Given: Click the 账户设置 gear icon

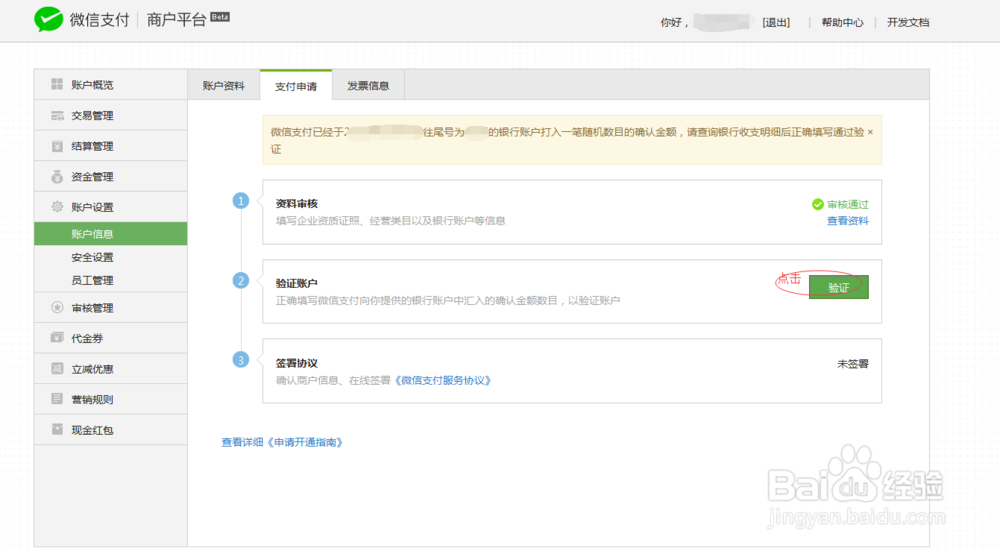Looking at the screenshot, I should (57, 207).
